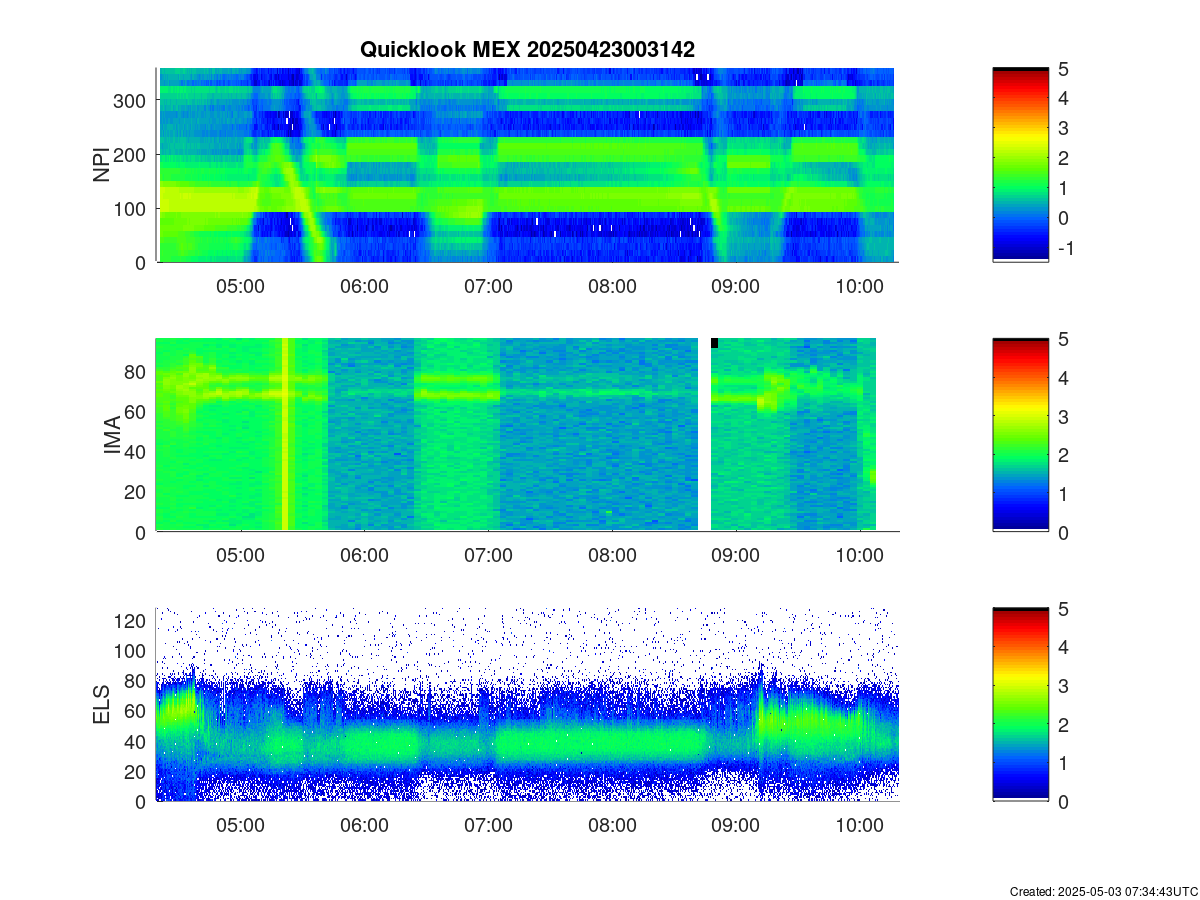Viewport: 1200px width, 900px height.
Task: Click the 07:00 tick under IMA plot
Action: 488,555
